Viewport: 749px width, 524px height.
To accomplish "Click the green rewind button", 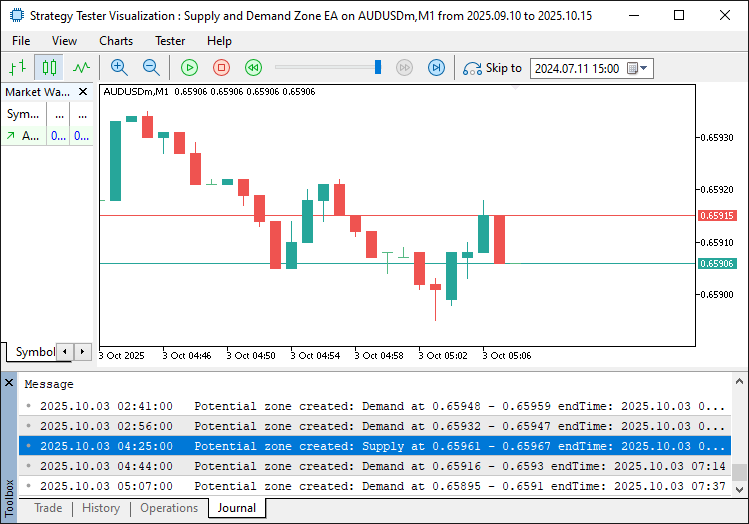I will click(x=253, y=68).
